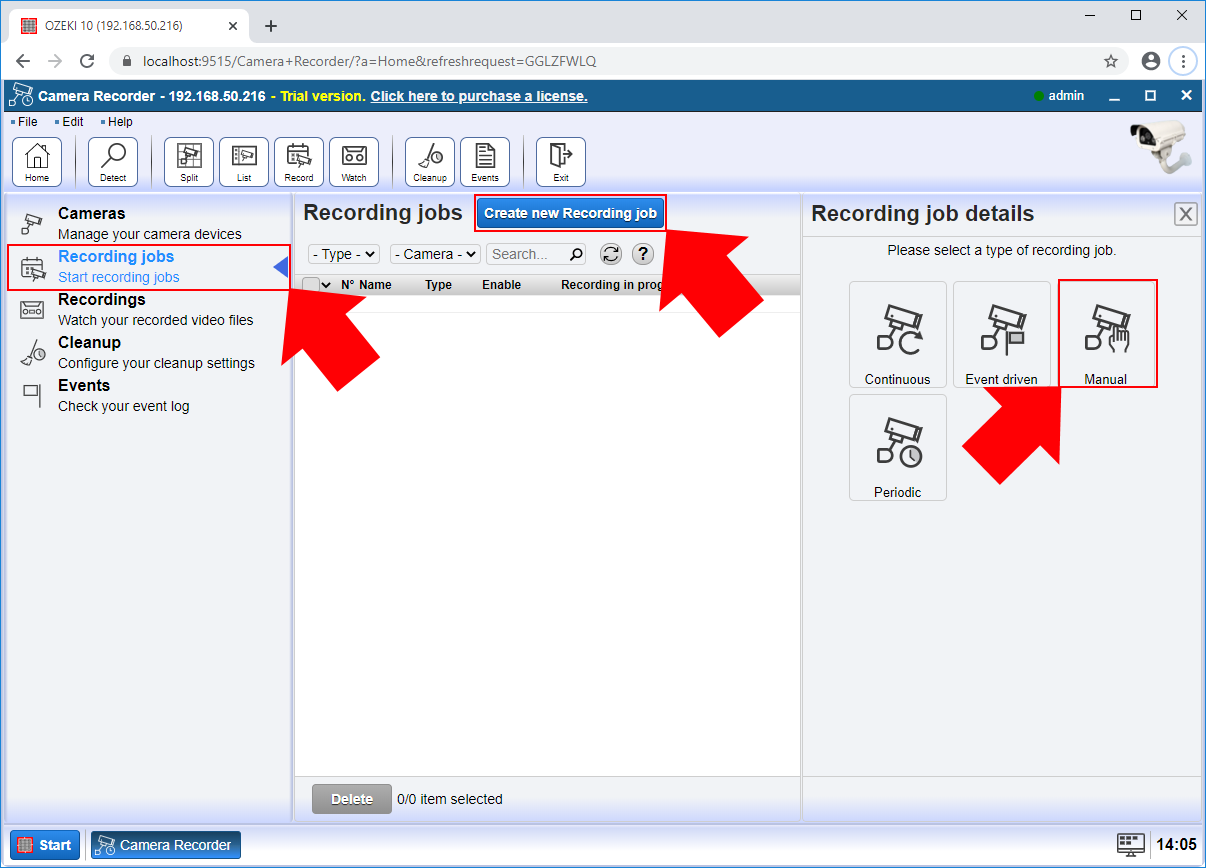The image size is (1206, 868).
Task: Open Events log in the sidebar
Action: coord(149,396)
